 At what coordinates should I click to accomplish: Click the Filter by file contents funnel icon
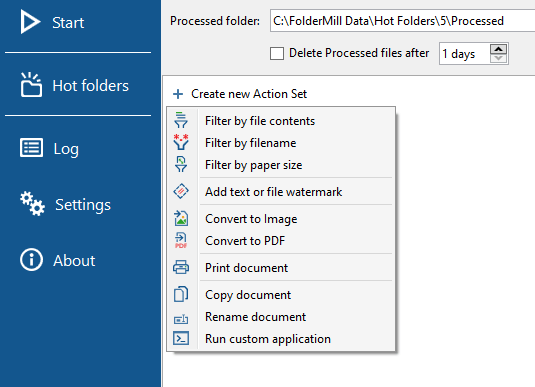coord(181,120)
